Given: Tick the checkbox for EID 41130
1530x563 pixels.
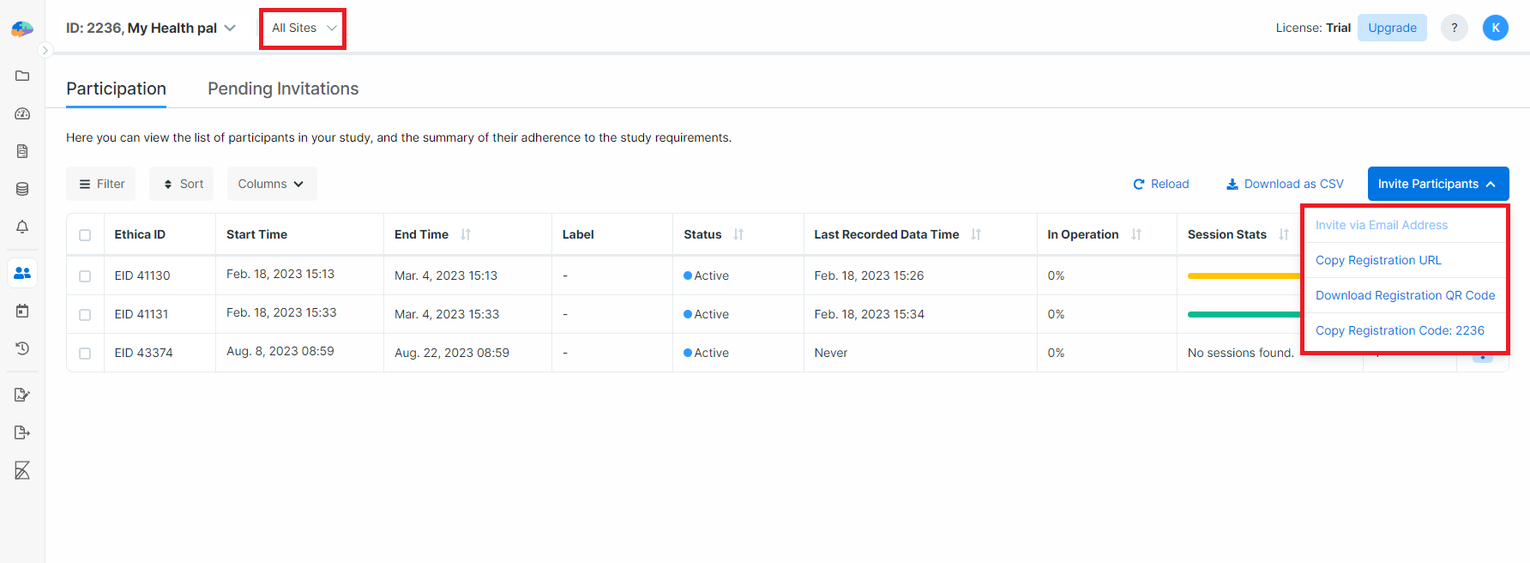Looking at the screenshot, I should tap(85, 276).
